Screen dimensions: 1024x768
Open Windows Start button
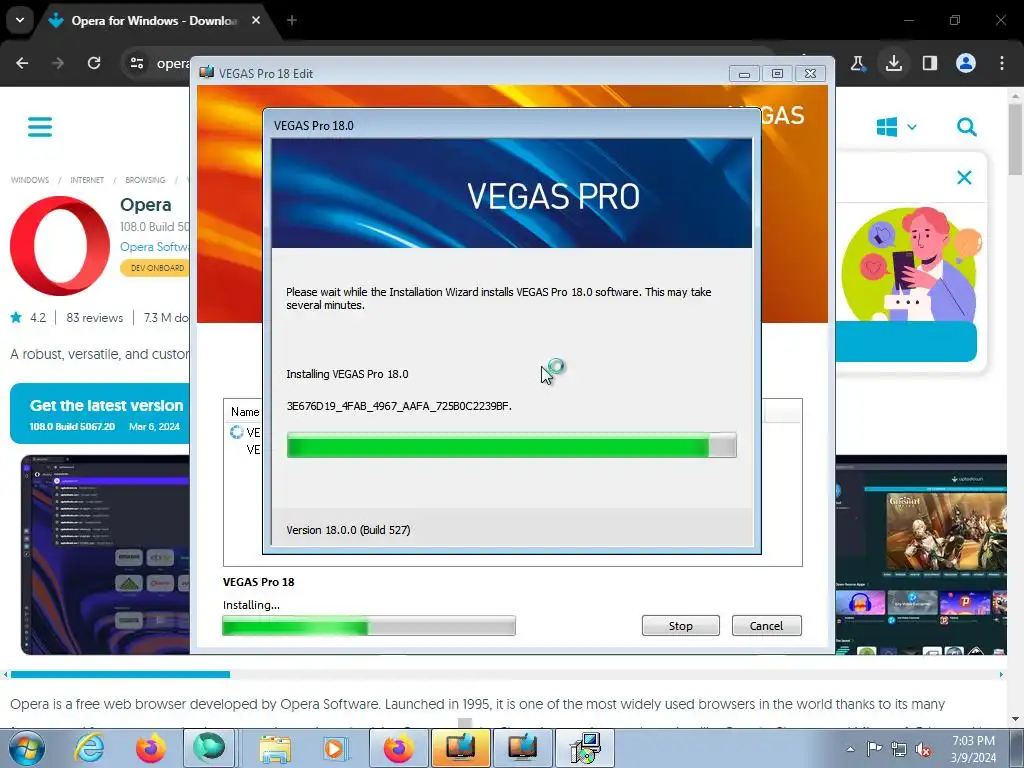tap(27, 748)
